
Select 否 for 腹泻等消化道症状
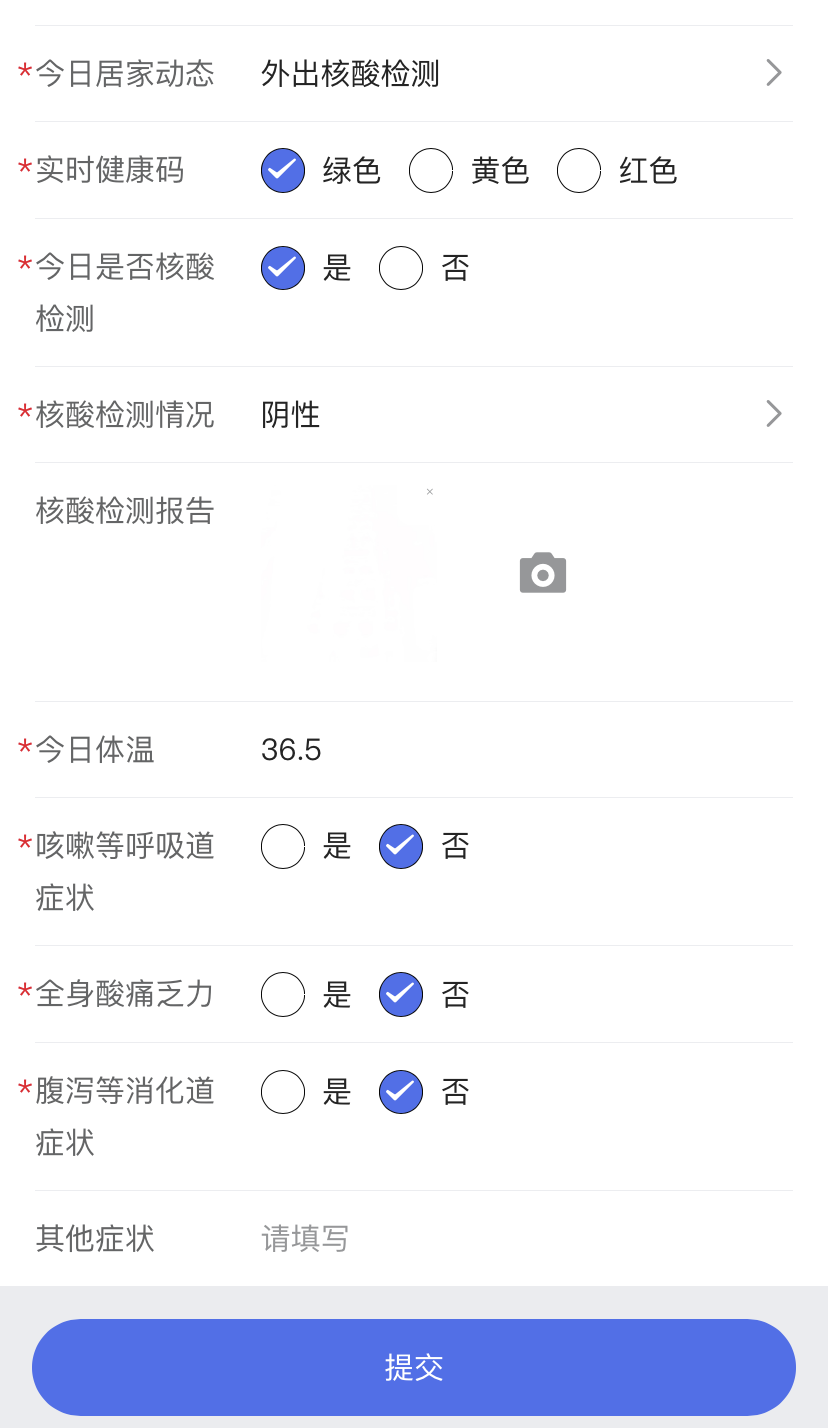(401, 1092)
